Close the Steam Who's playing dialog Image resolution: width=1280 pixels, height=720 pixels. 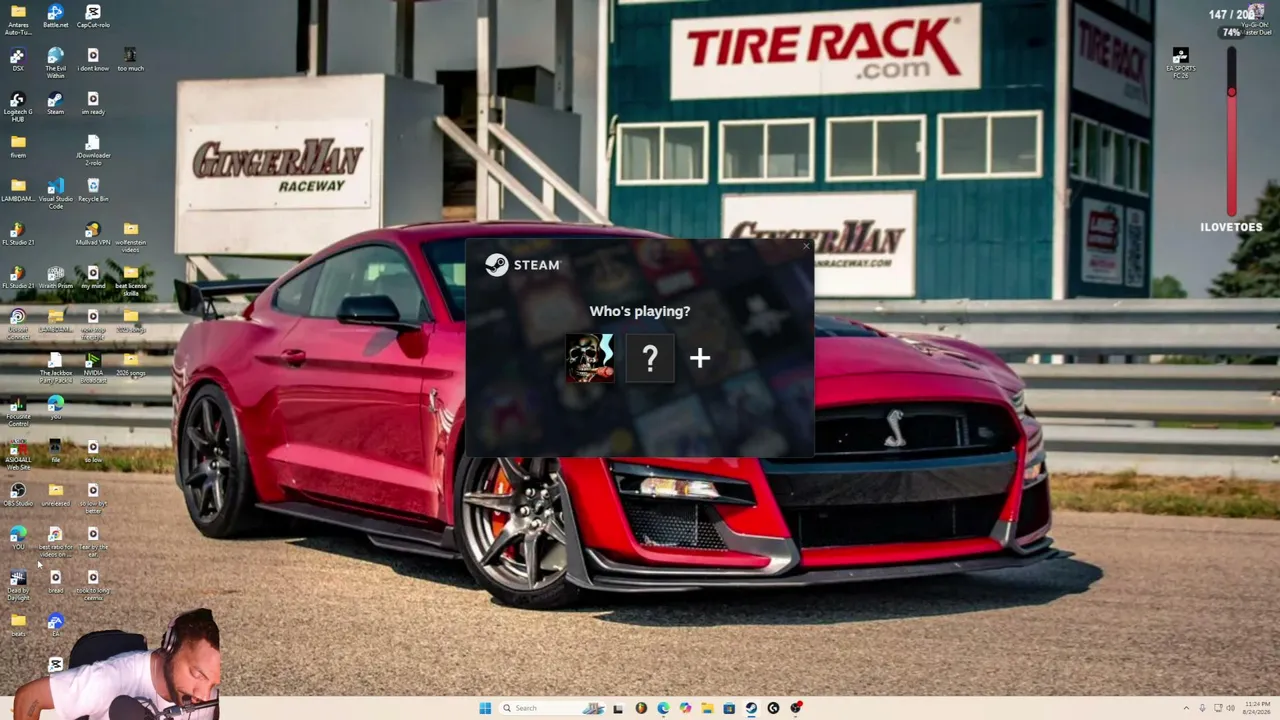[806, 246]
